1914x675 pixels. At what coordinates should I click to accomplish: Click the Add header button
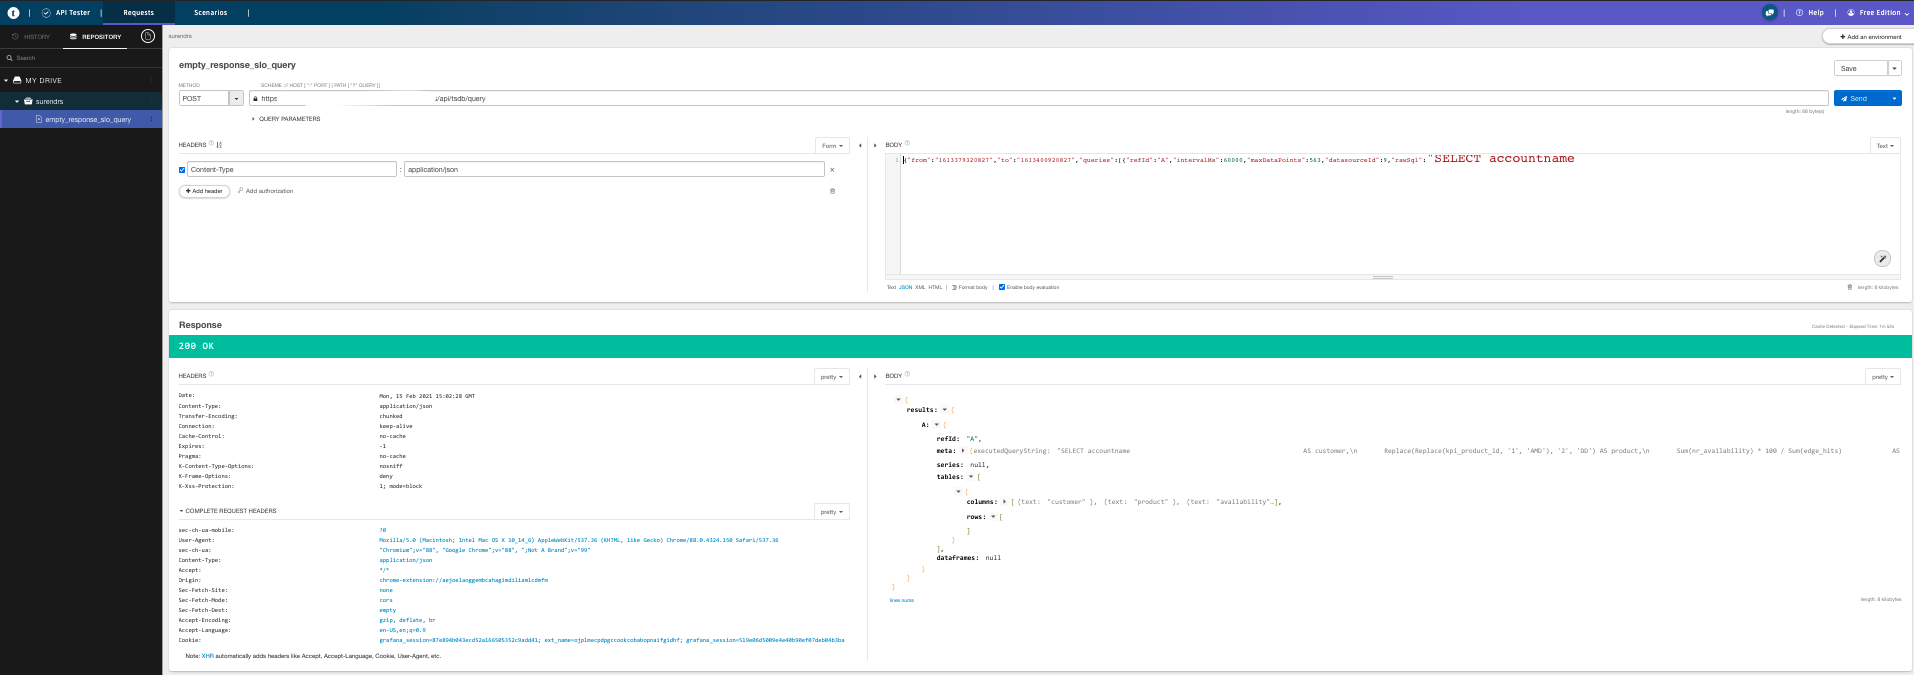[204, 191]
